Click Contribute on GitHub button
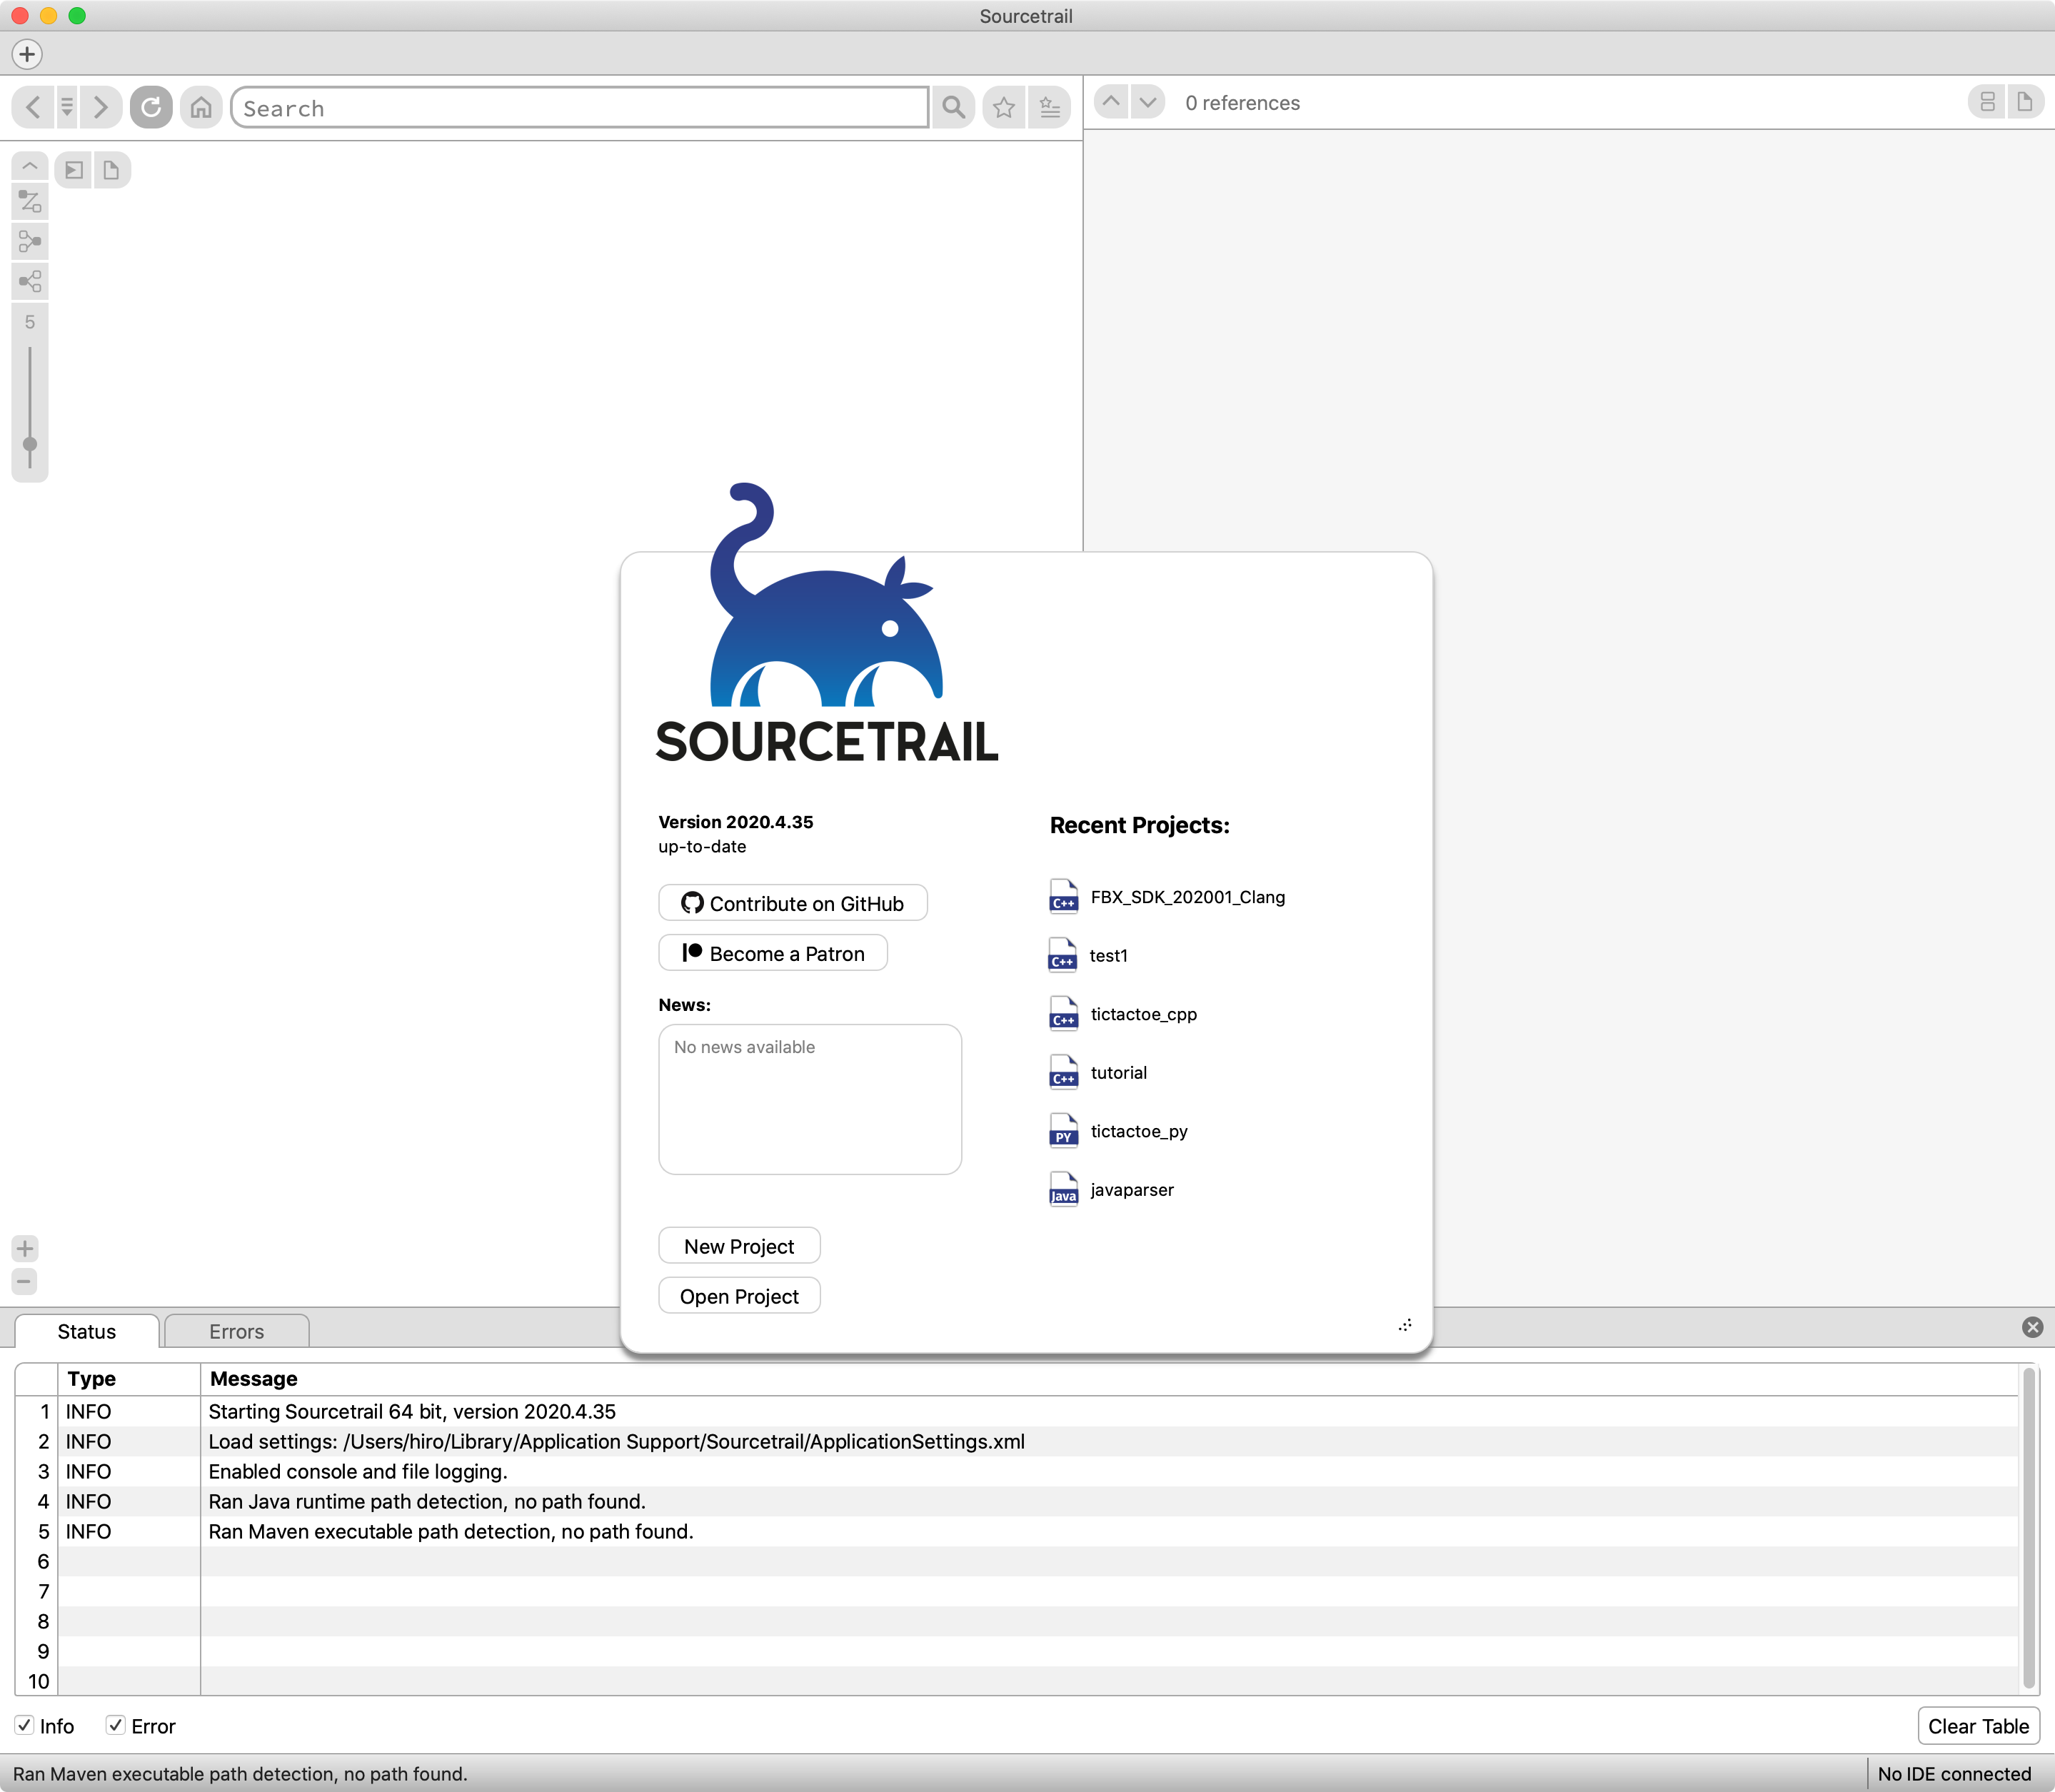Screen dimensions: 2055x1792 792,903
